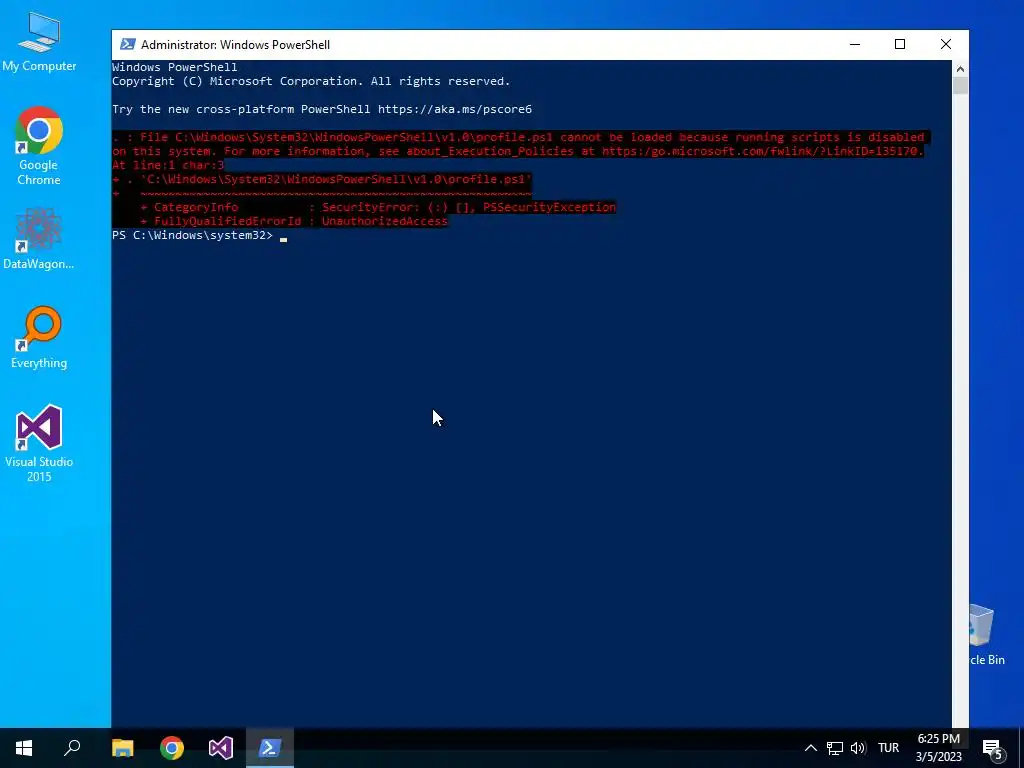Open clock and calendar flyout
Viewport: 1024px width, 768px height.
point(938,748)
